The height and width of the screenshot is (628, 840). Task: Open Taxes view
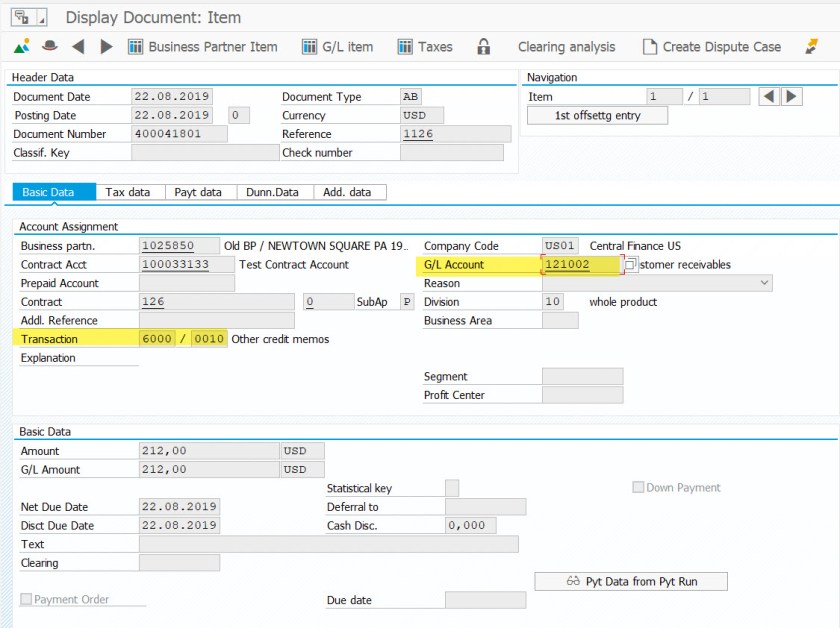425,47
